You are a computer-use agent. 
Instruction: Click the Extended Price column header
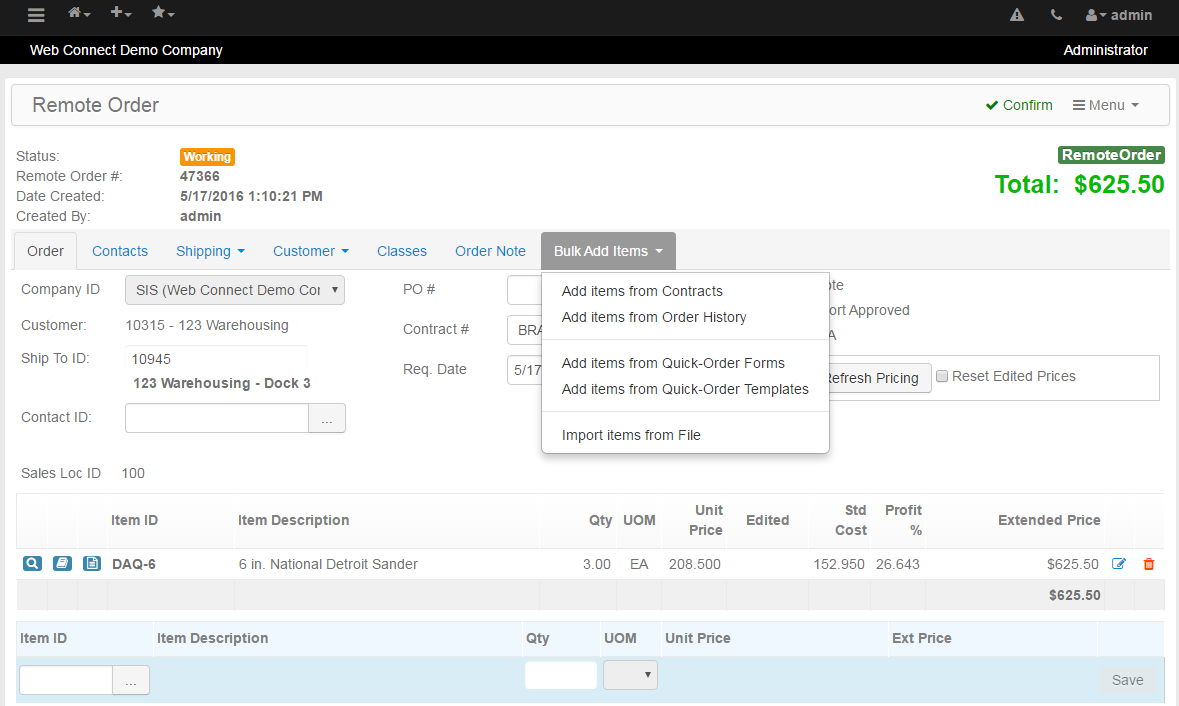1049,520
